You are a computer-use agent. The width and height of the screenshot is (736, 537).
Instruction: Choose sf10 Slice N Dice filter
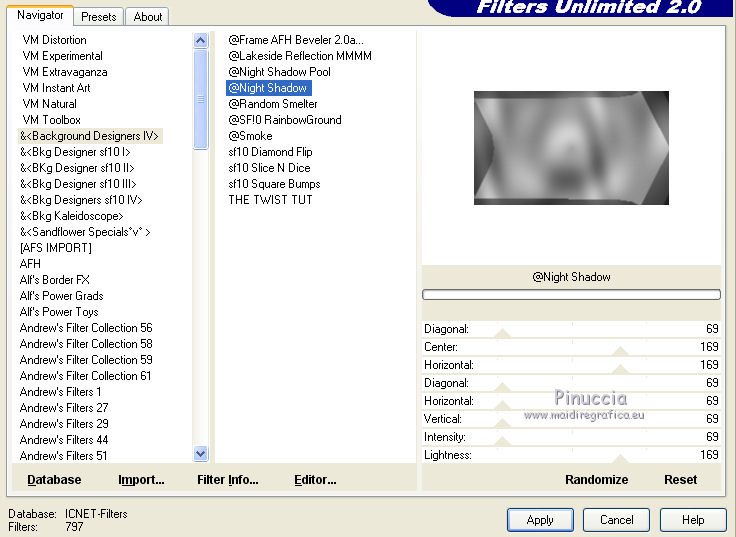(x=269, y=168)
